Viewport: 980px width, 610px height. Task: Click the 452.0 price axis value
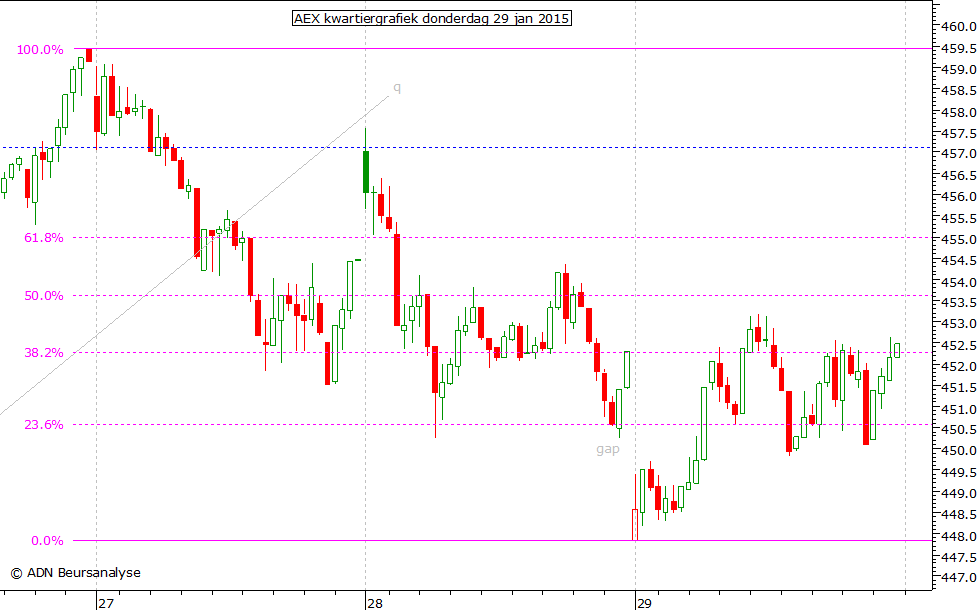pos(959,367)
